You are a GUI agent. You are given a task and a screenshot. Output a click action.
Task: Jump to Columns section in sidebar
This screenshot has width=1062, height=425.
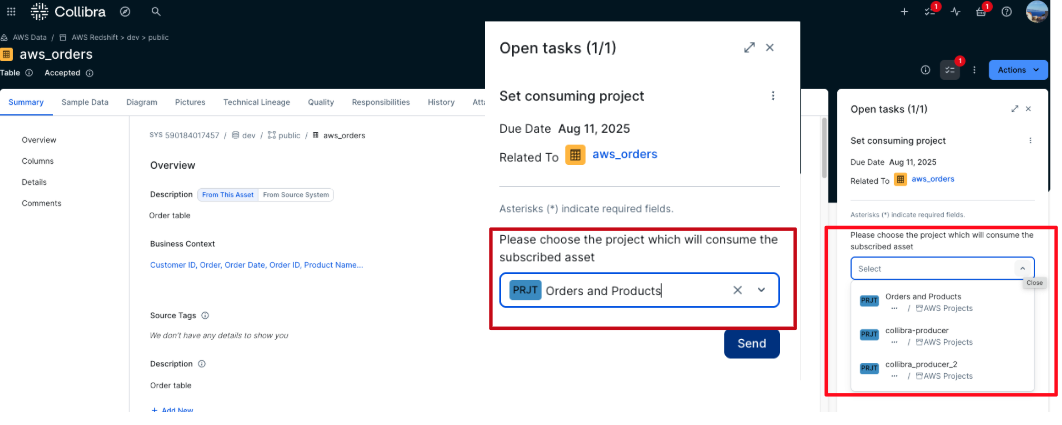coord(37,161)
